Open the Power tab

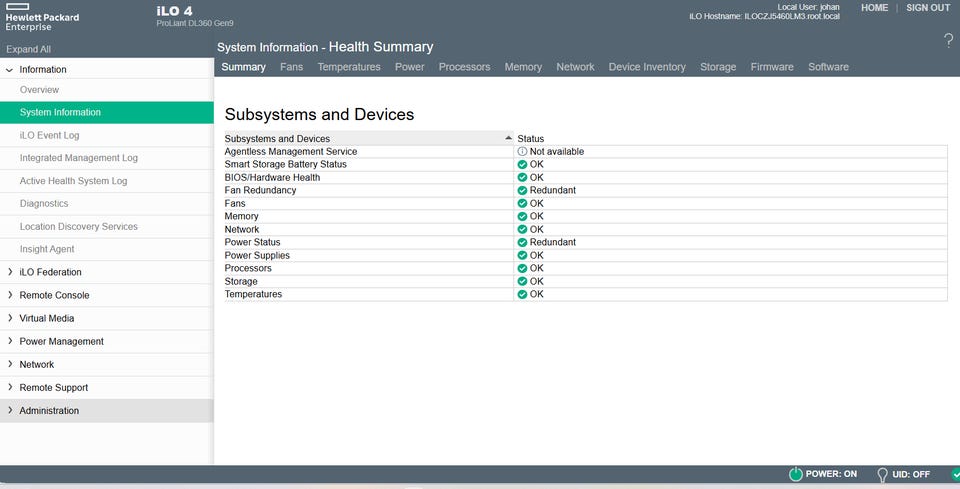tap(410, 67)
